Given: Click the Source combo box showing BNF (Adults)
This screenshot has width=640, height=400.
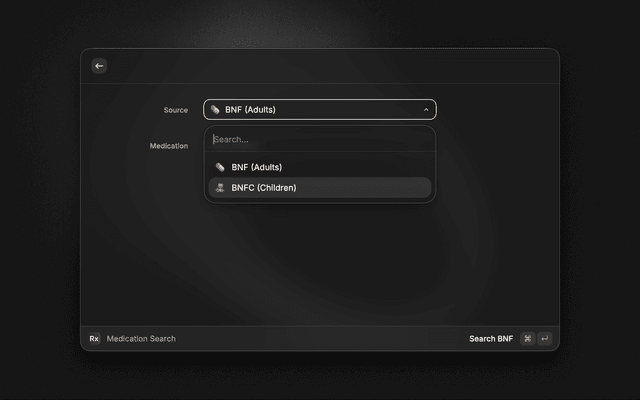Looking at the screenshot, I should [319, 110].
